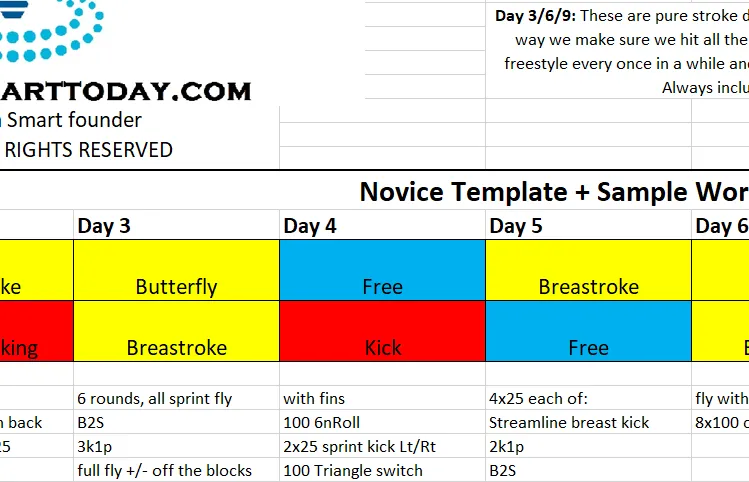The width and height of the screenshot is (749, 482).
Task: Select the yellow Breaststroke cell under Day 5
Action: [588, 270]
